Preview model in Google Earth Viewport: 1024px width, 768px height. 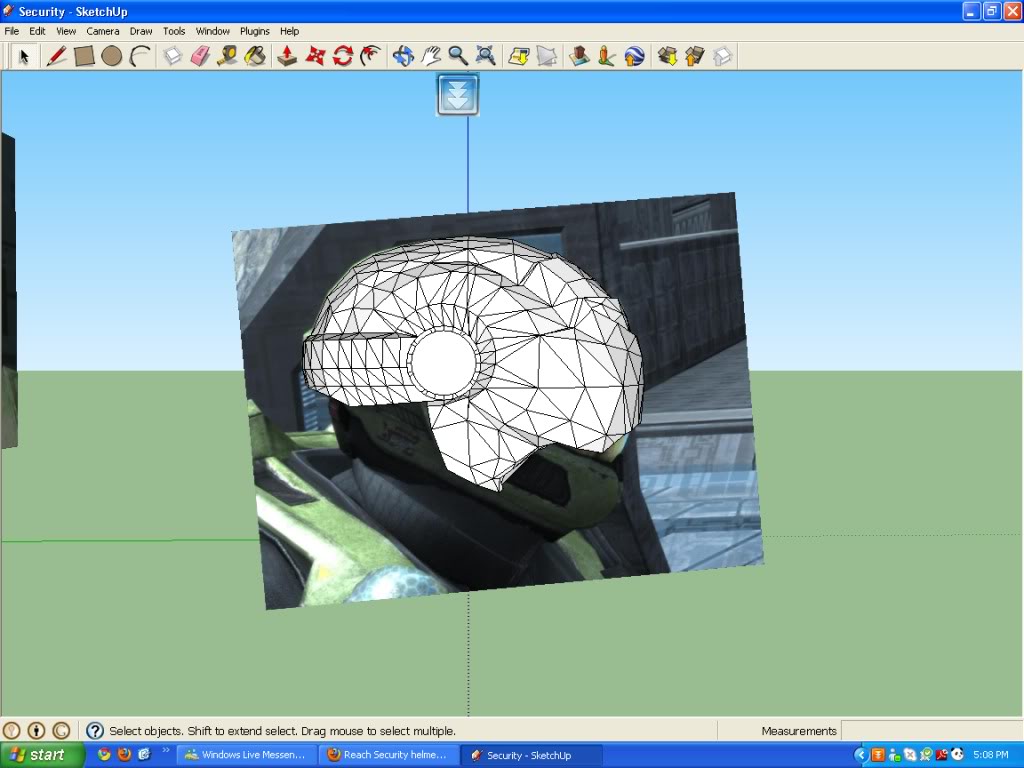coord(634,57)
